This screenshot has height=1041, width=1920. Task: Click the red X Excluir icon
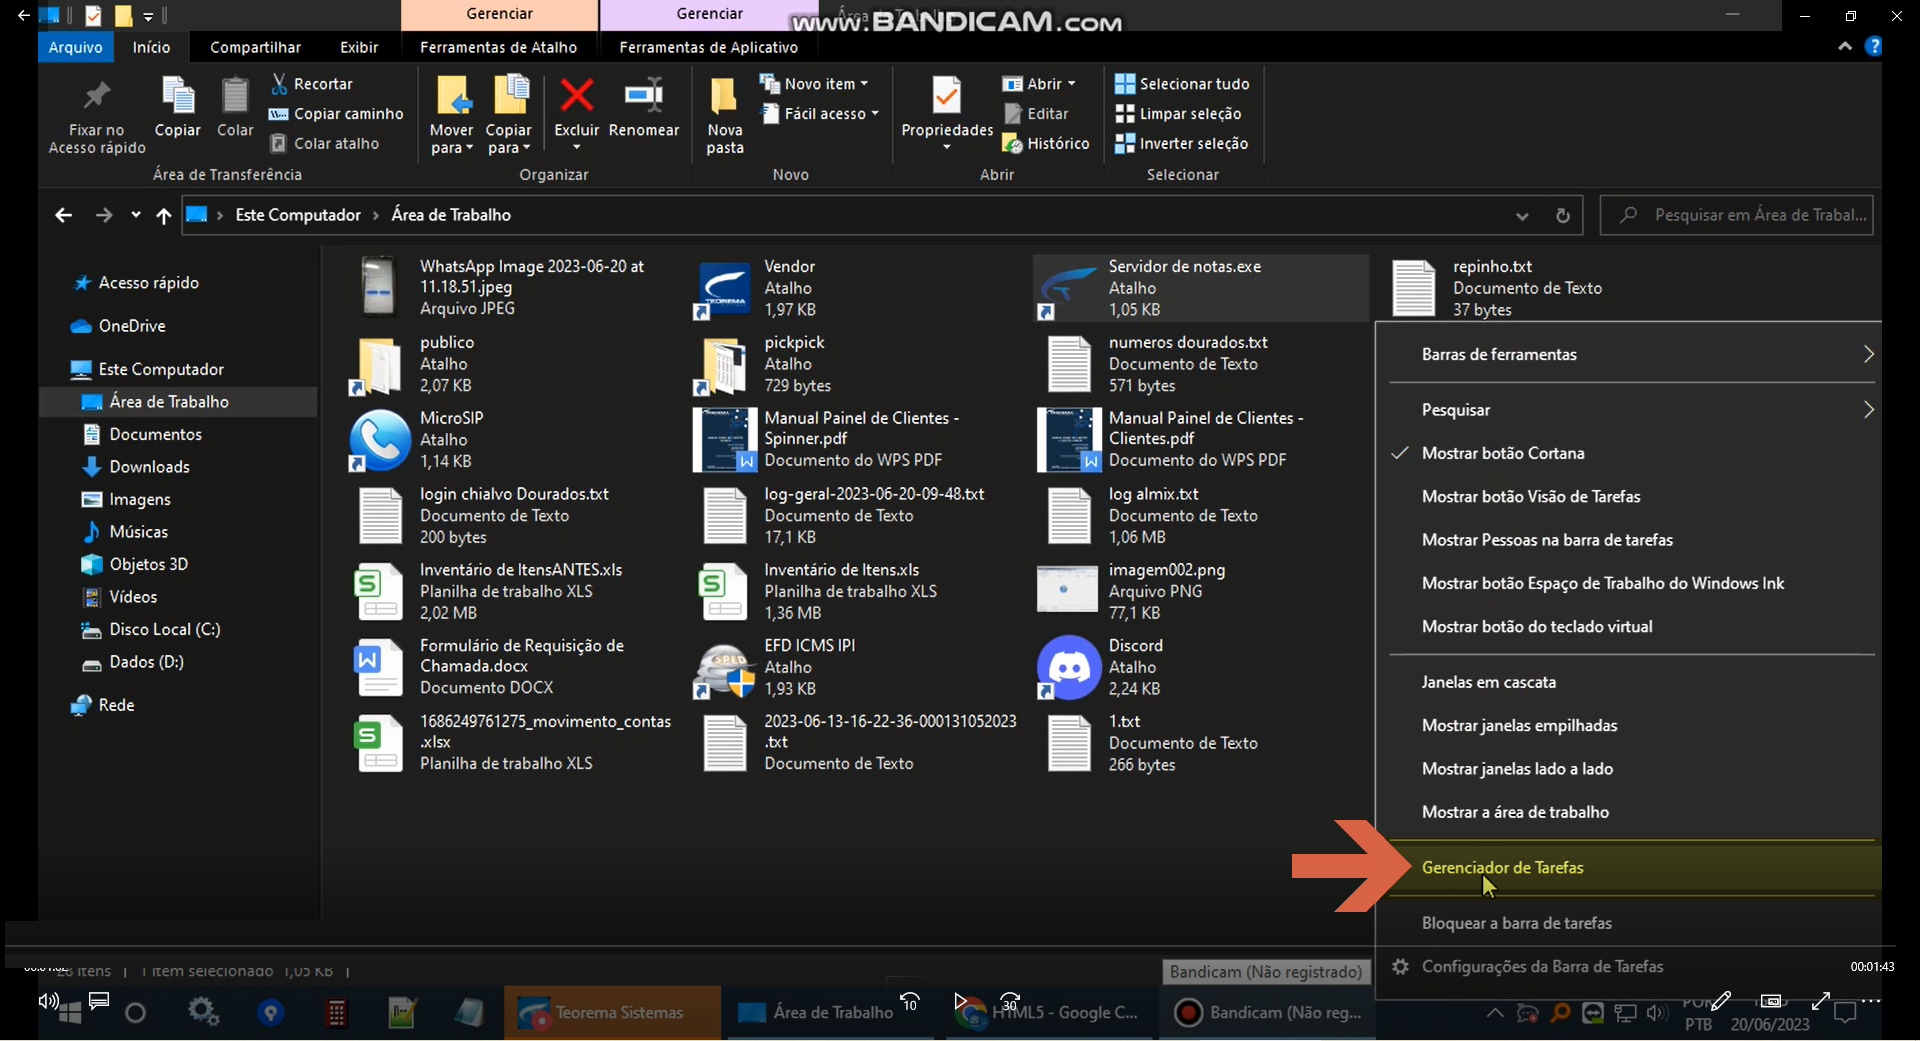coord(576,96)
